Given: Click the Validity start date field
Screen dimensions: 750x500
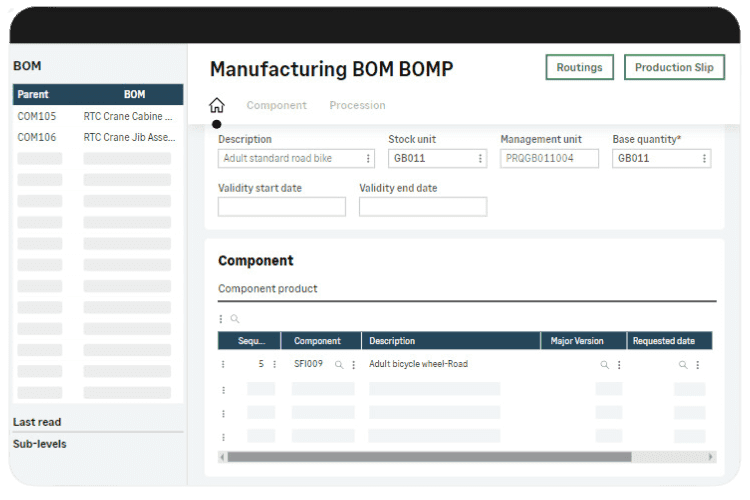Looking at the screenshot, I should tap(281, 207).
